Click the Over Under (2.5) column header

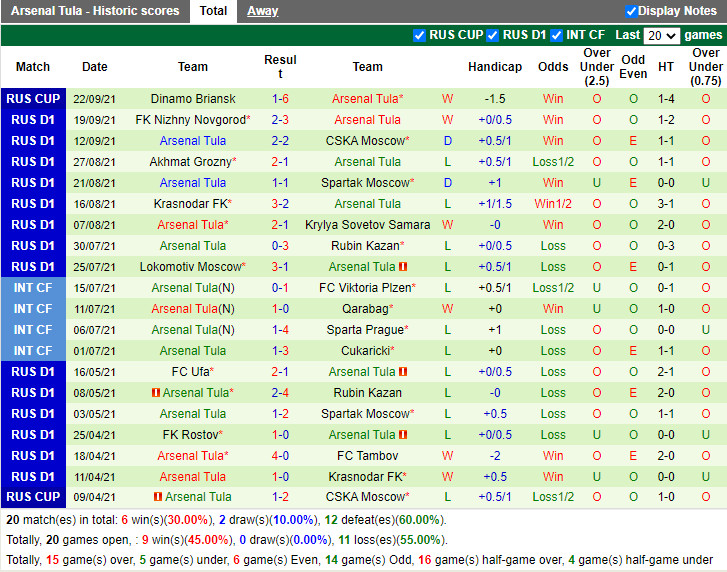point(596,67)
